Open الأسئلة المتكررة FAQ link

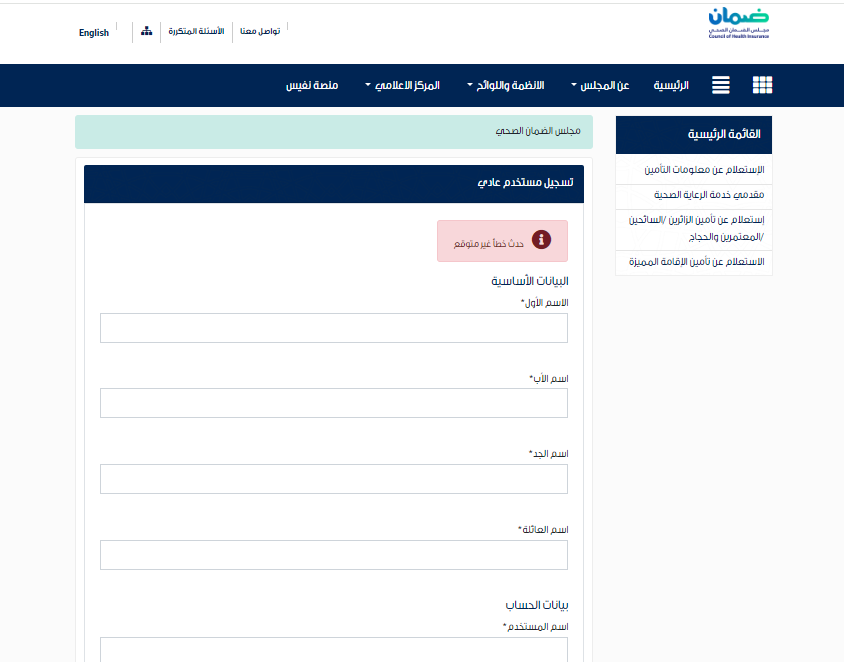click(196, 31)
